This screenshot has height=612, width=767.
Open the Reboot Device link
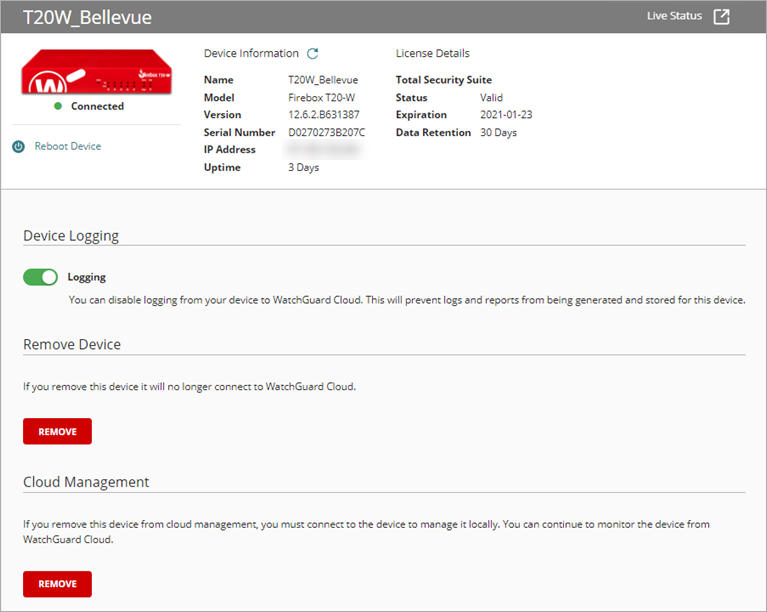[x=67, y=146]
